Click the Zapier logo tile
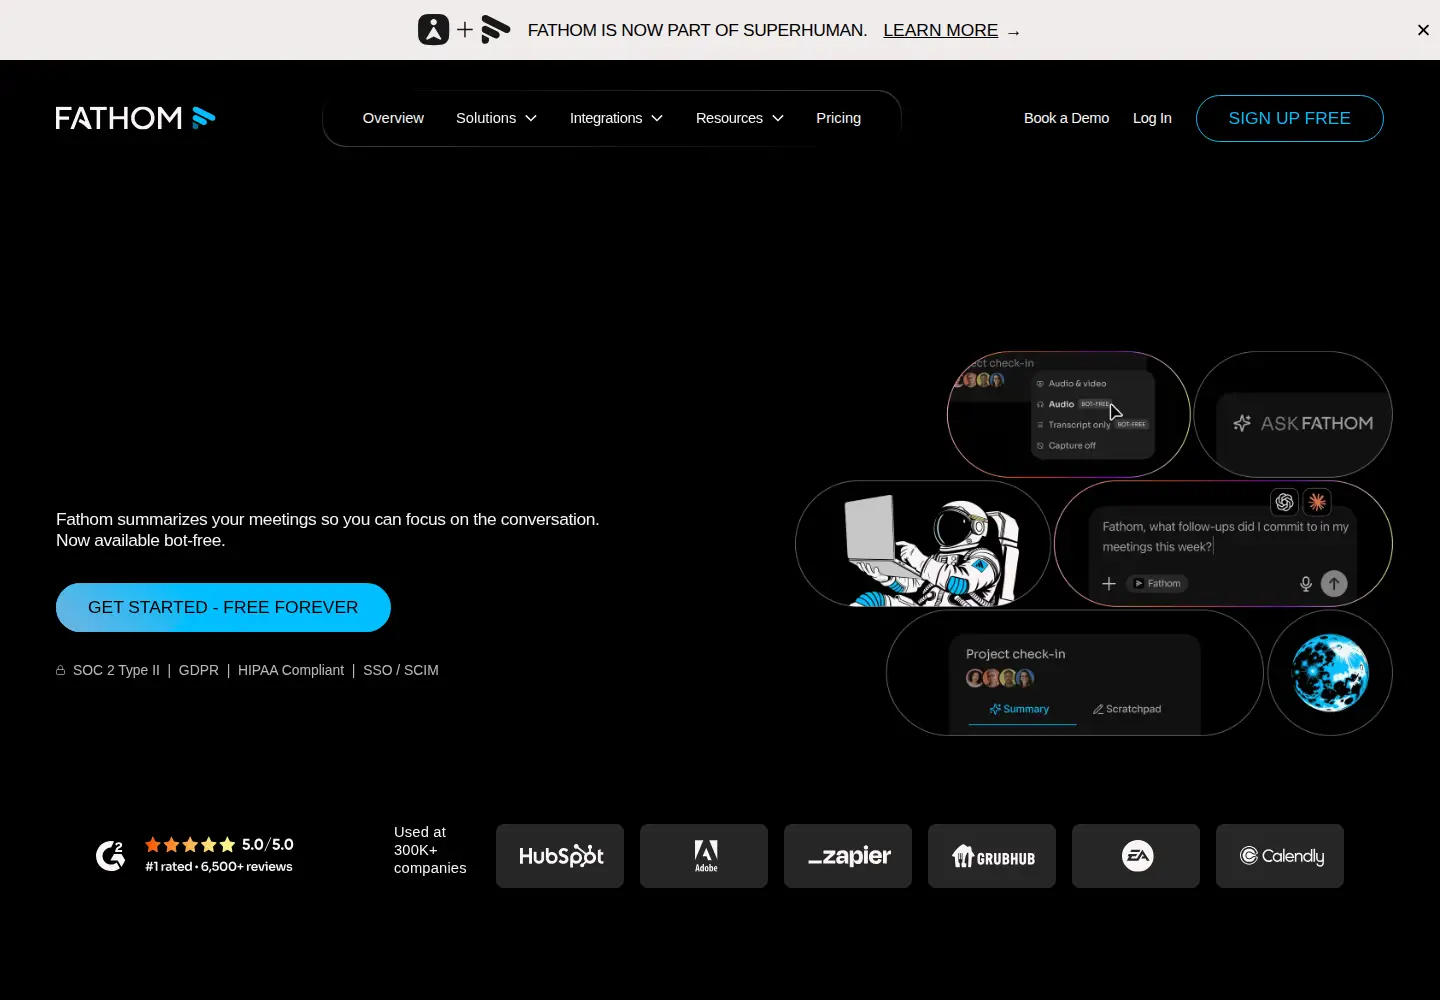Viewport: 1440px width, 1000px height. coord(848,856)
